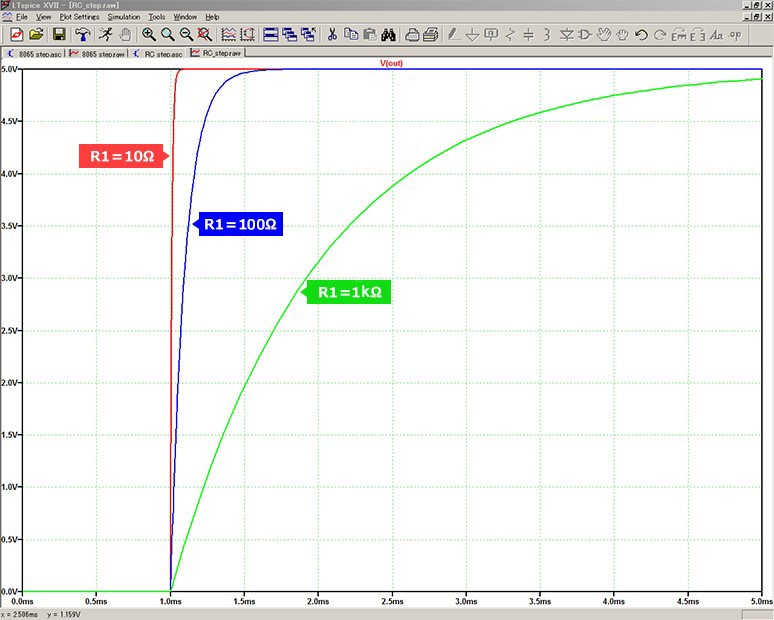Click the Zoom Out magnifier icon
This screenshot has height=620, width=774.
(186, 35)
